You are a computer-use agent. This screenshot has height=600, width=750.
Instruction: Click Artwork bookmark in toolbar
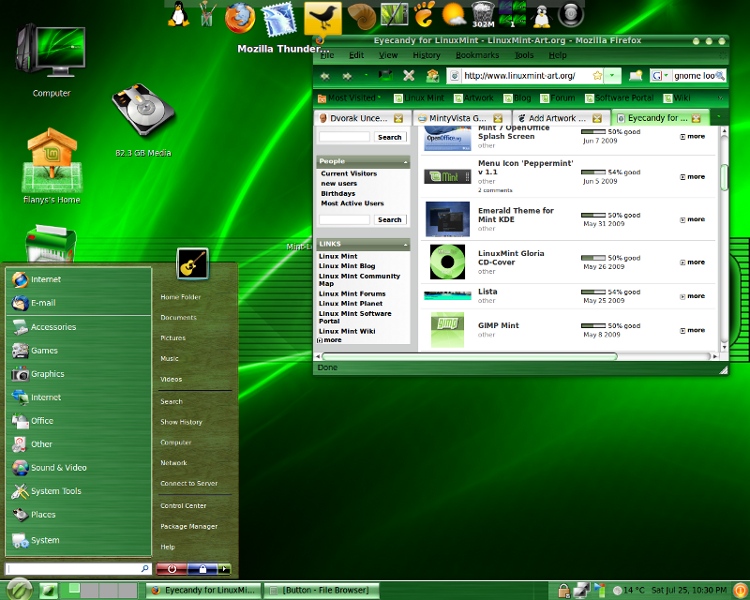pos(474,98)
